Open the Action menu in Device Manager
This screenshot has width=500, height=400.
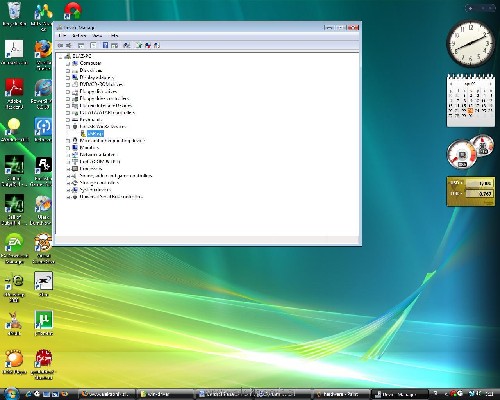(79, 35)
